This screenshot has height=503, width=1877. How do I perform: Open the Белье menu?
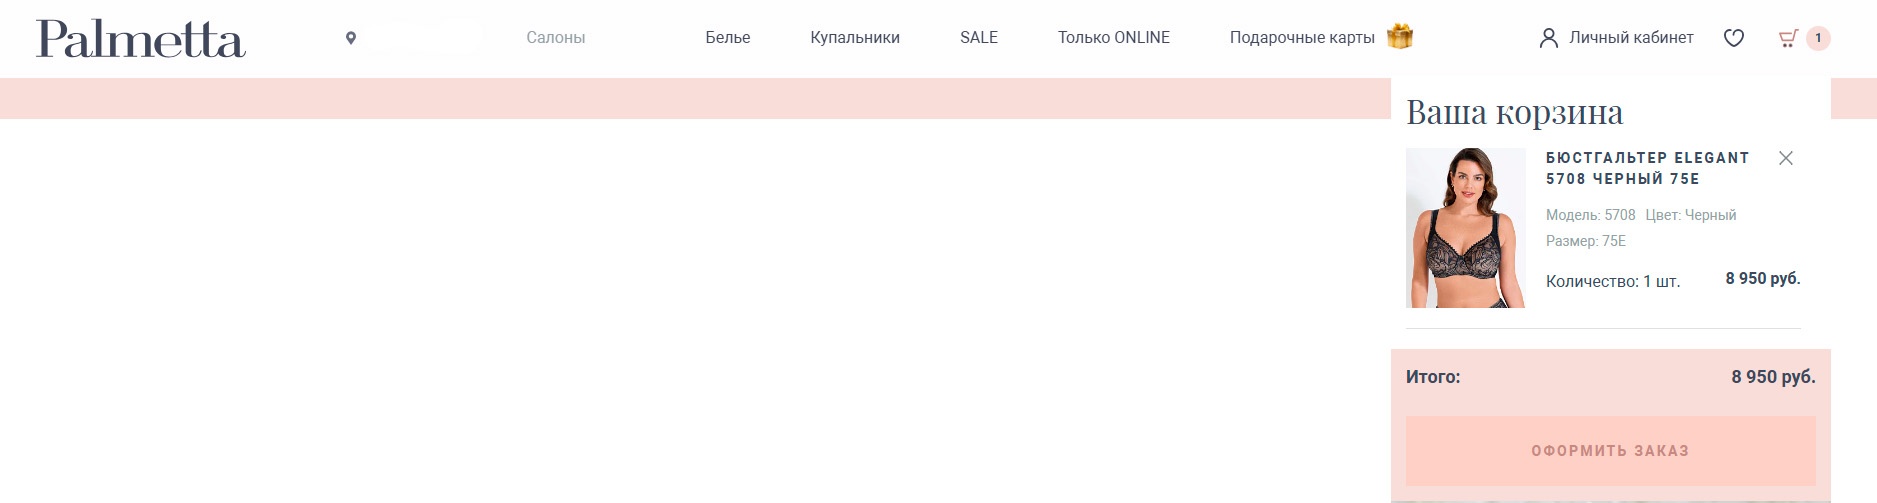pos(728,38)
